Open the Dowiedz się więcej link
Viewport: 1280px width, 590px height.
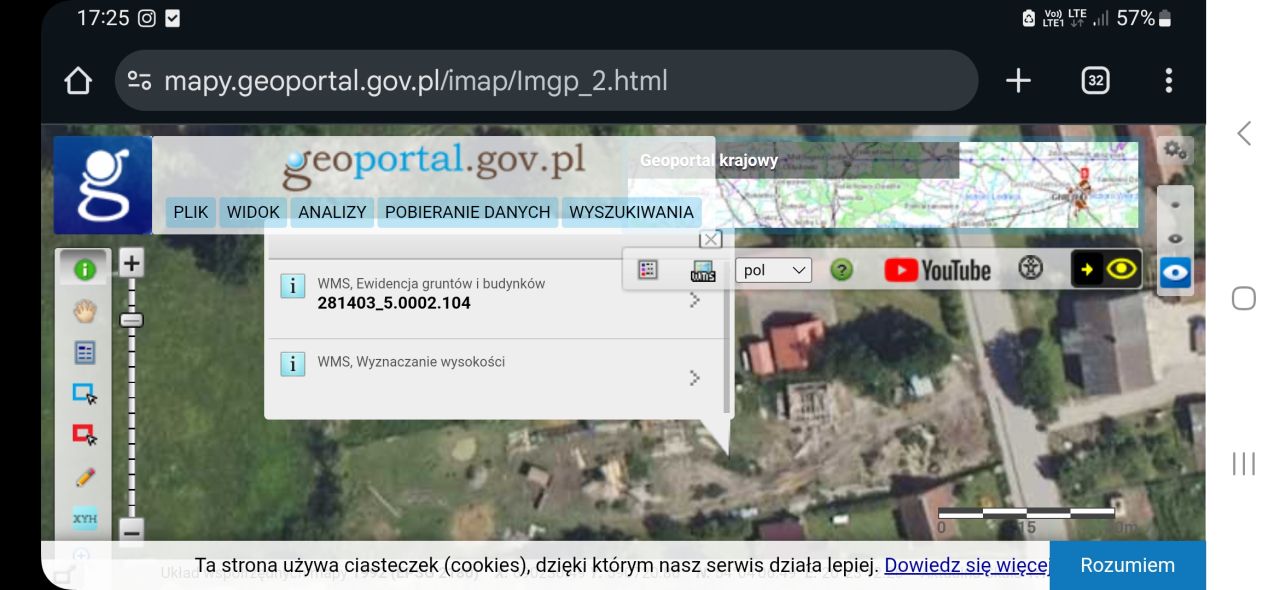coord(963,564)
